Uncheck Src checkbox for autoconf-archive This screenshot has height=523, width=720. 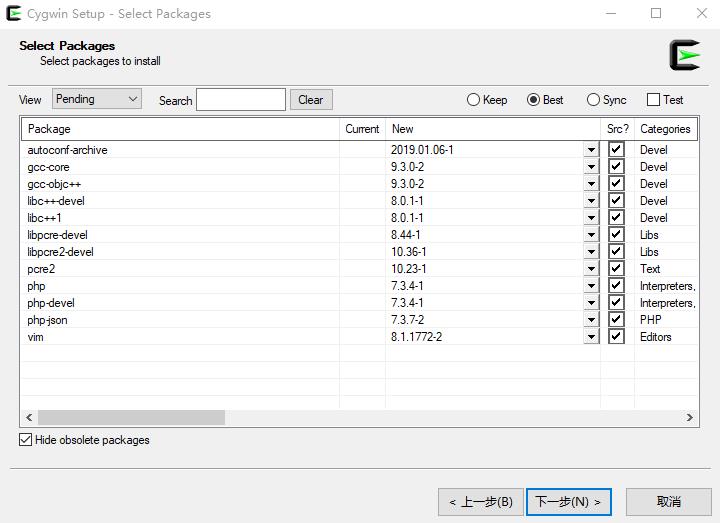point(616,149)
